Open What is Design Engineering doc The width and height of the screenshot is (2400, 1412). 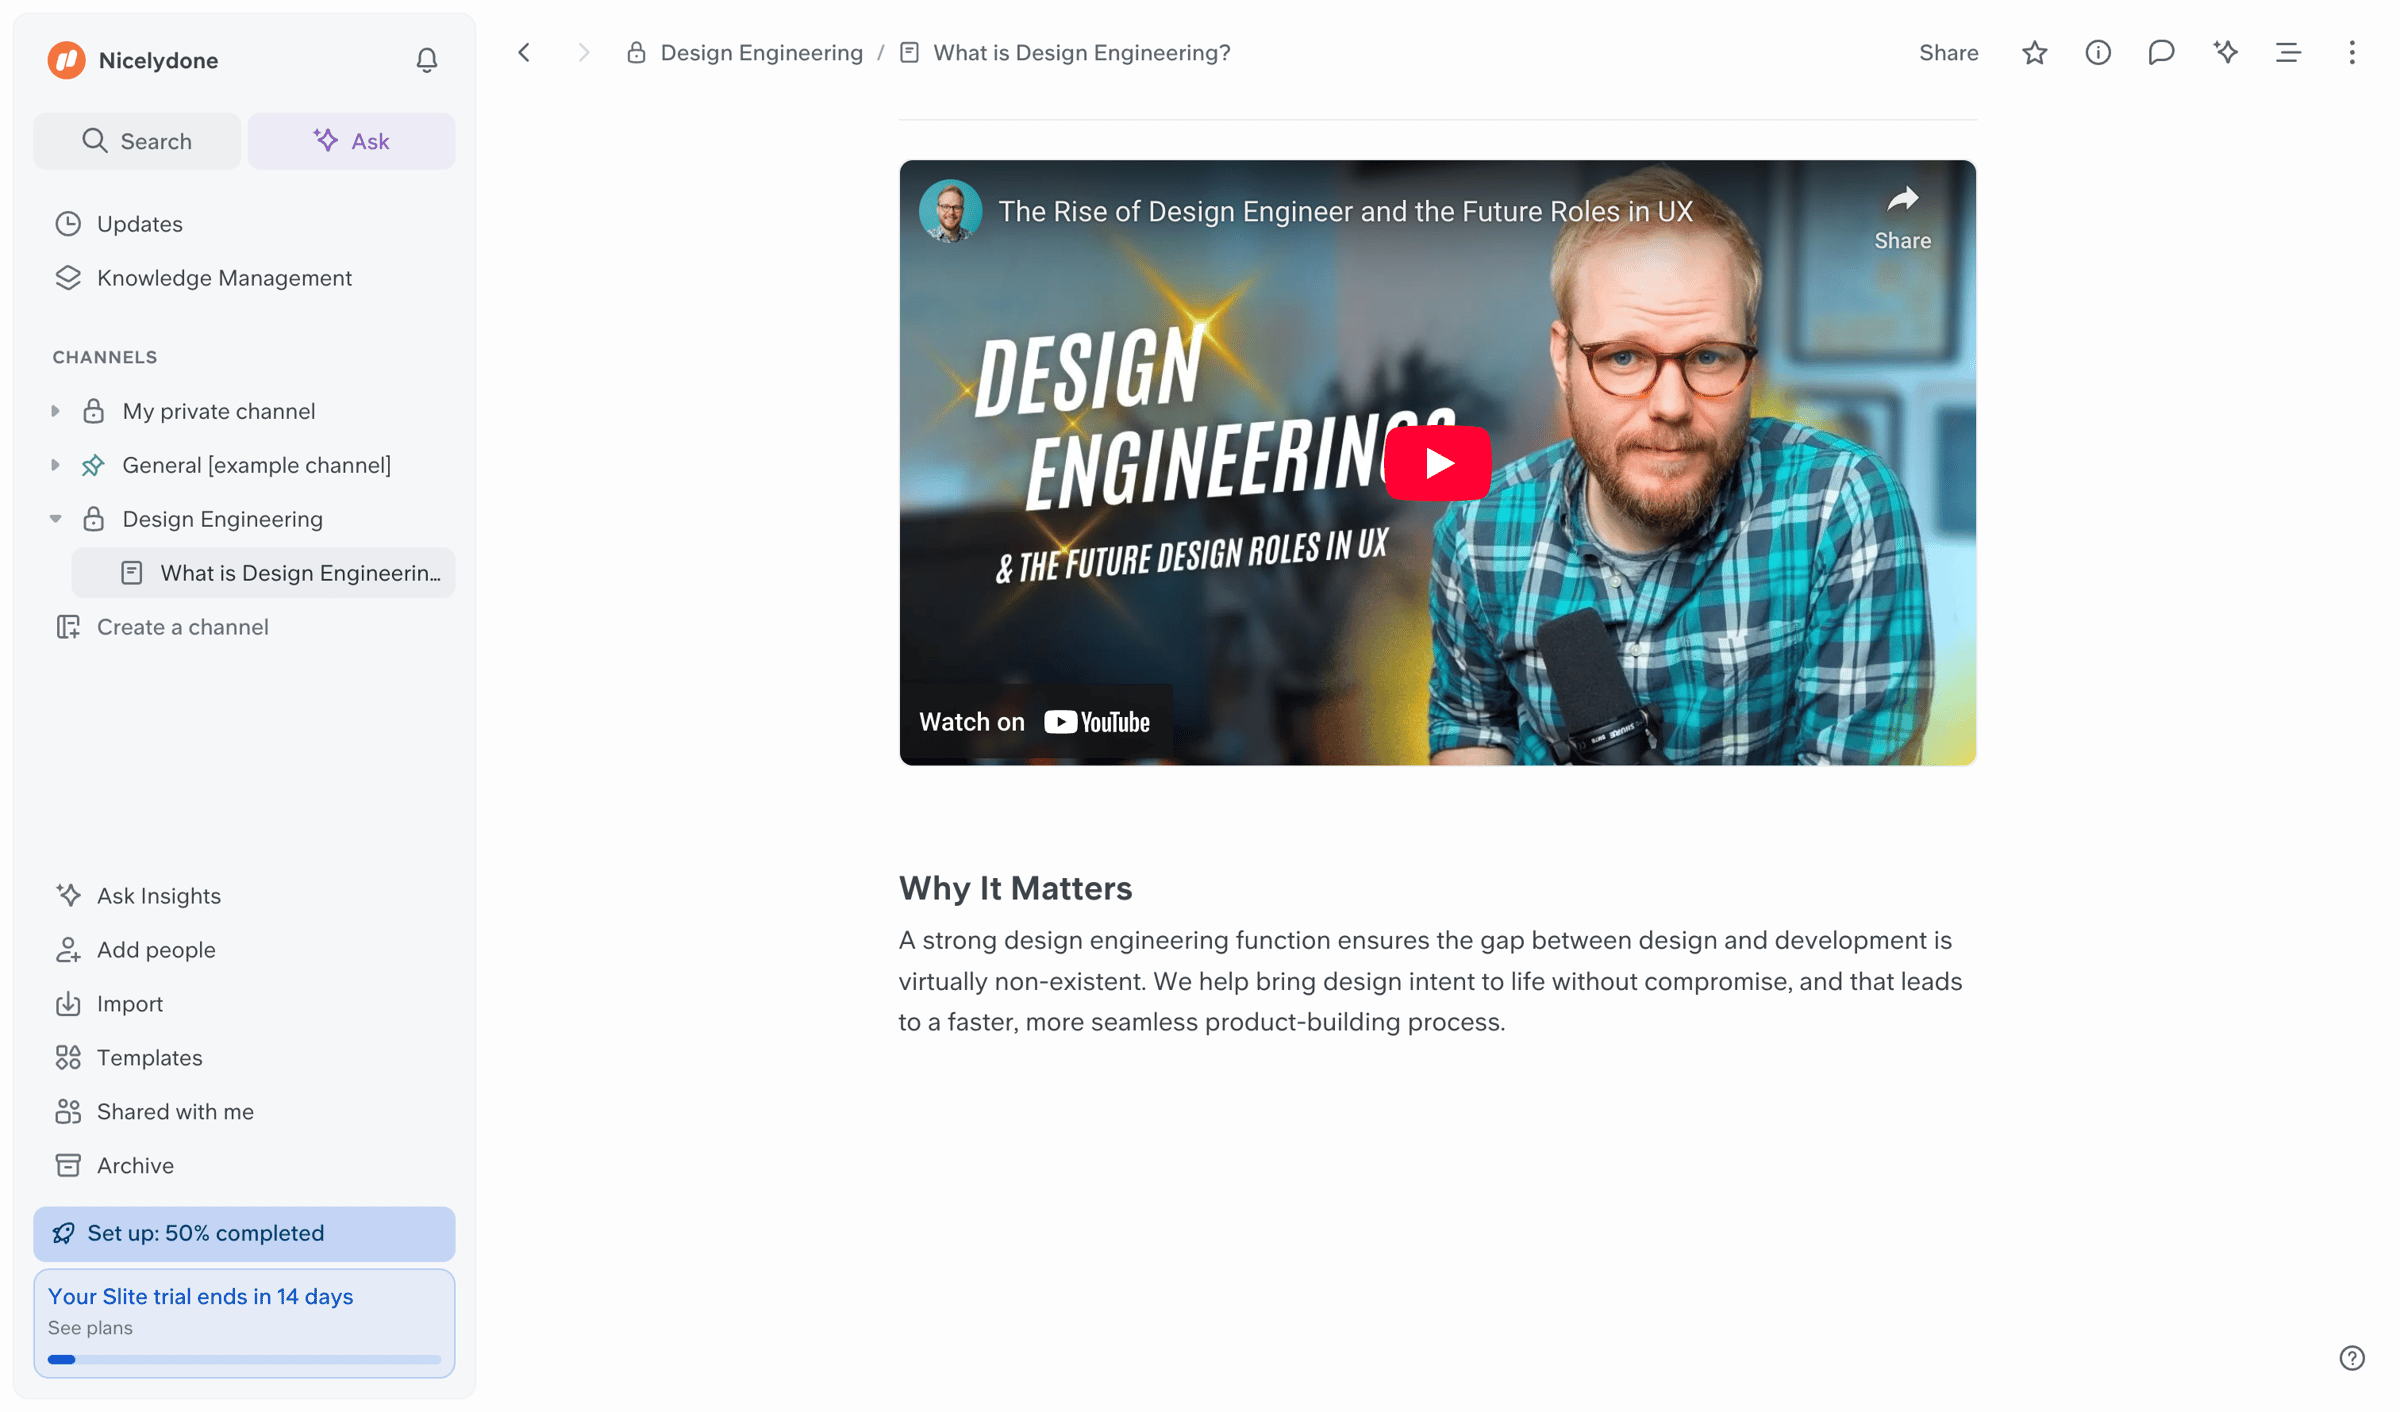(264, 573)
